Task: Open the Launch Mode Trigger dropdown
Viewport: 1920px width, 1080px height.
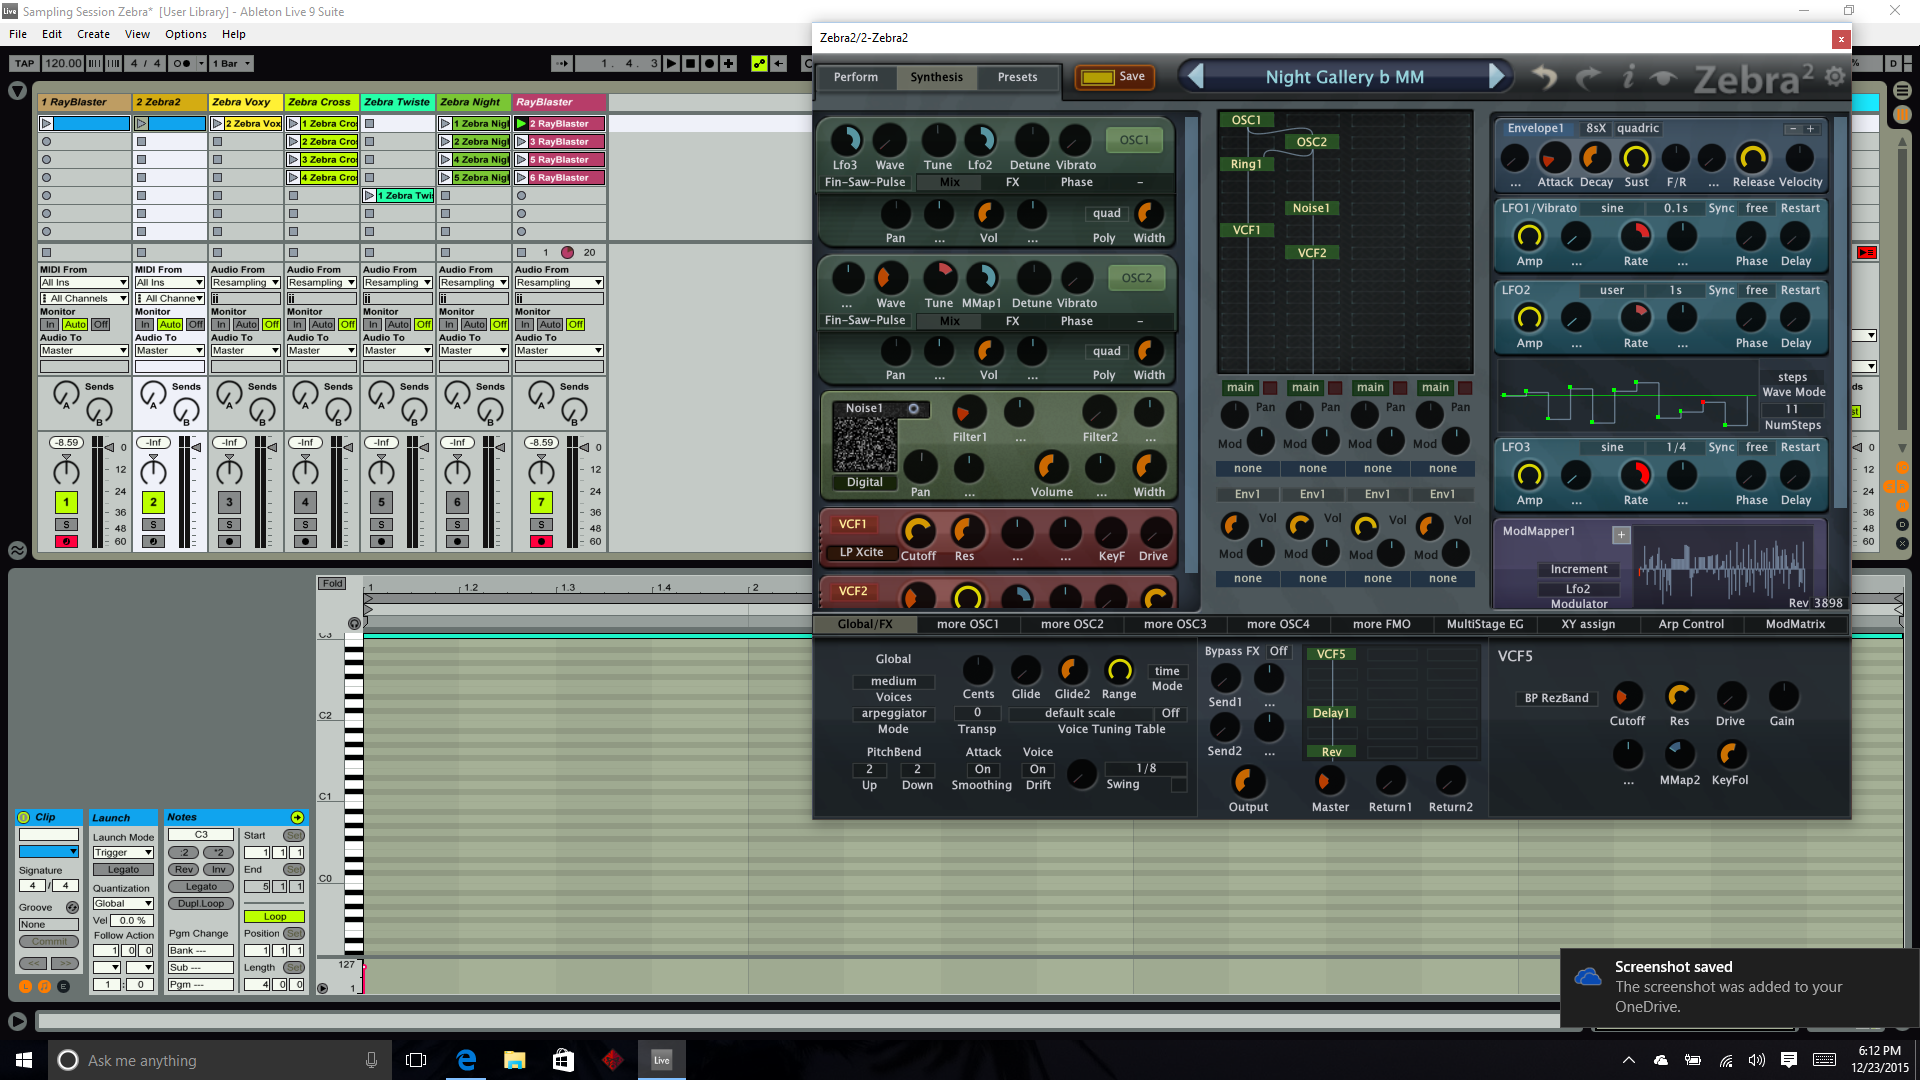Action: tap(123, 853)
